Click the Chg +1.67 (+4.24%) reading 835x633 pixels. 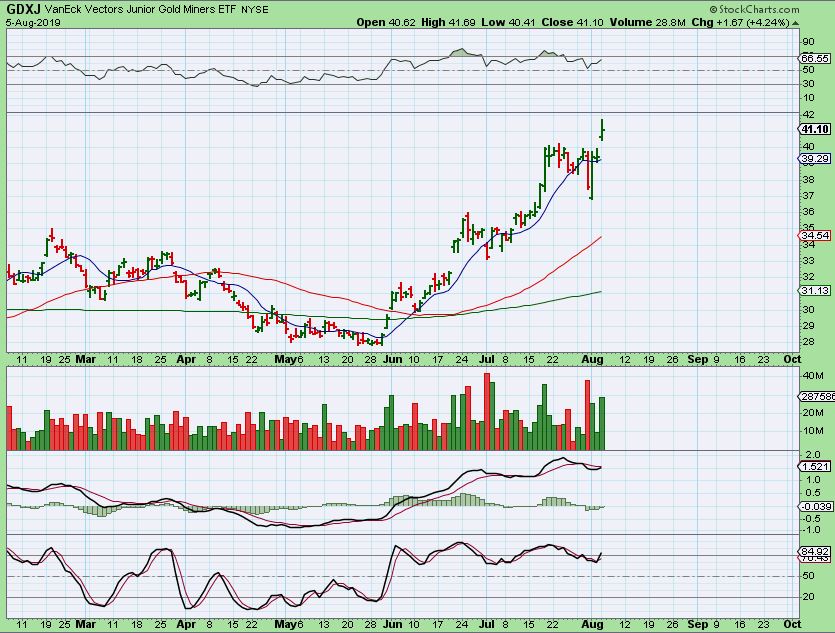[741, 22]
